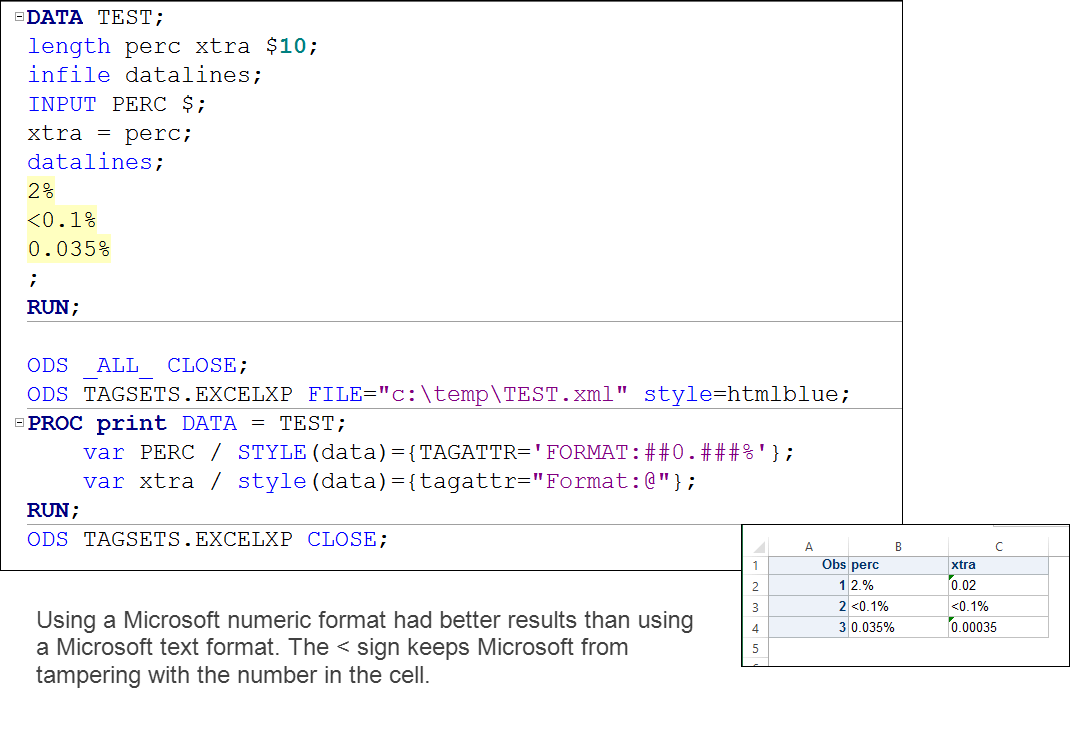Click the select-all corner of the spreadsheet

757,547
